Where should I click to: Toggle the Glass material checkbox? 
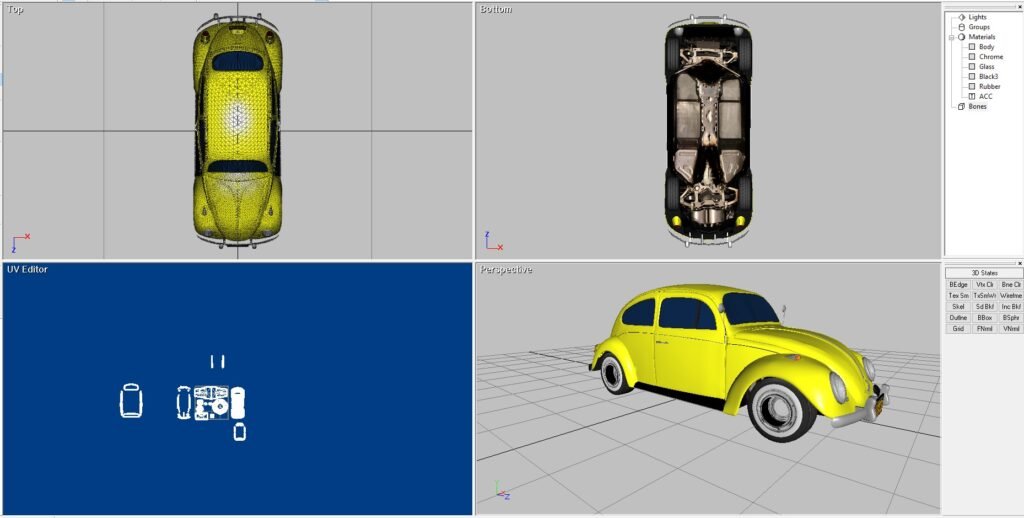[972, 67]
